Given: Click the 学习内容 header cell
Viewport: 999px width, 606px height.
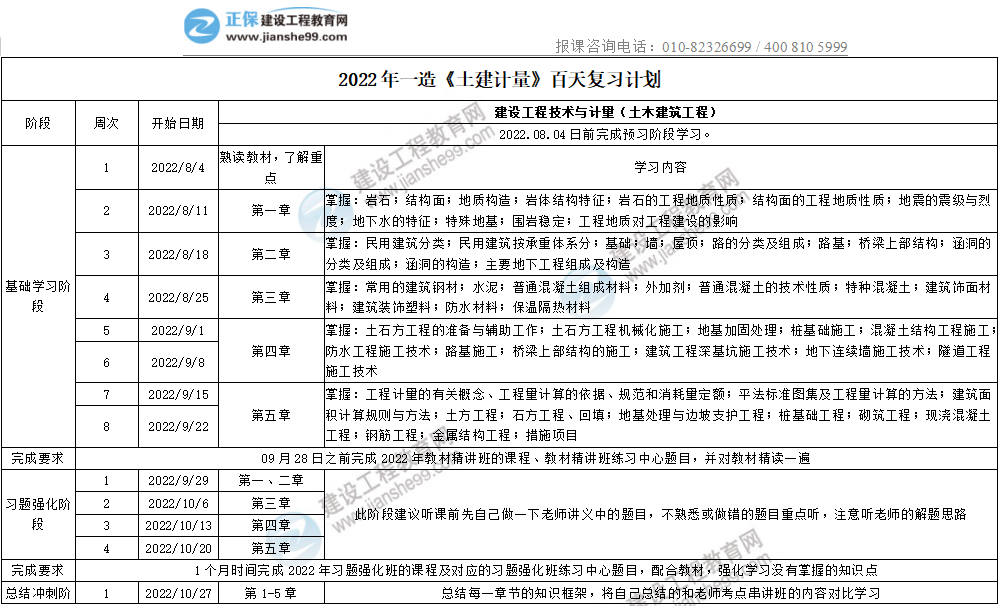Looking at the screenshot, I should coord(660,167).
